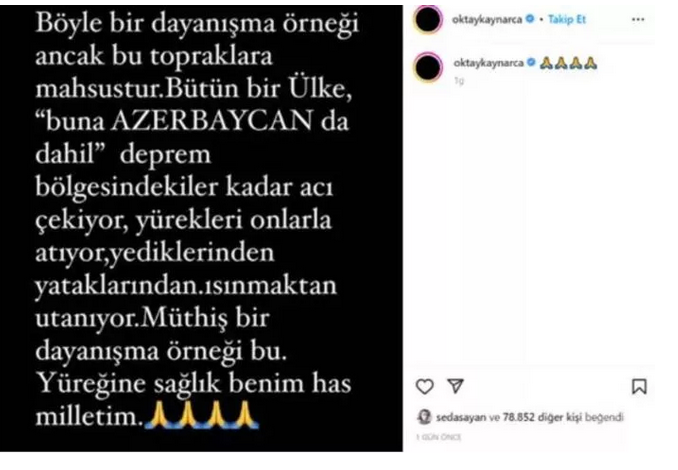
Task: Share the post via paper plane icon
Action: [x=455, y=386]
